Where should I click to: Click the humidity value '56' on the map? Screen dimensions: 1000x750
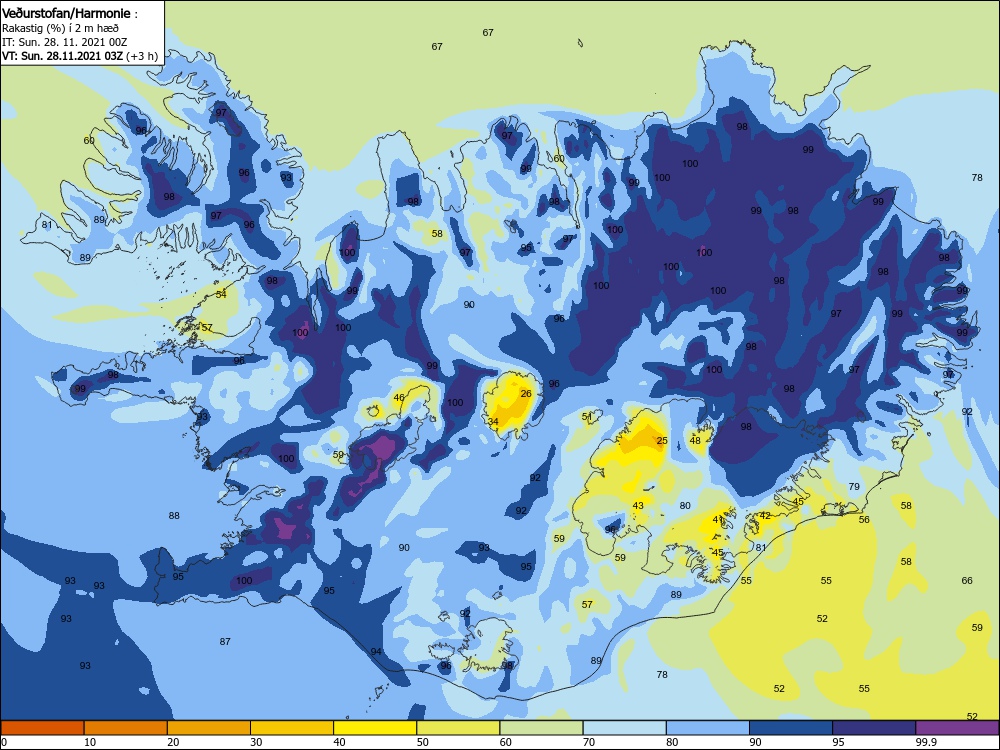pyautogui.click(x=864, y=520)
